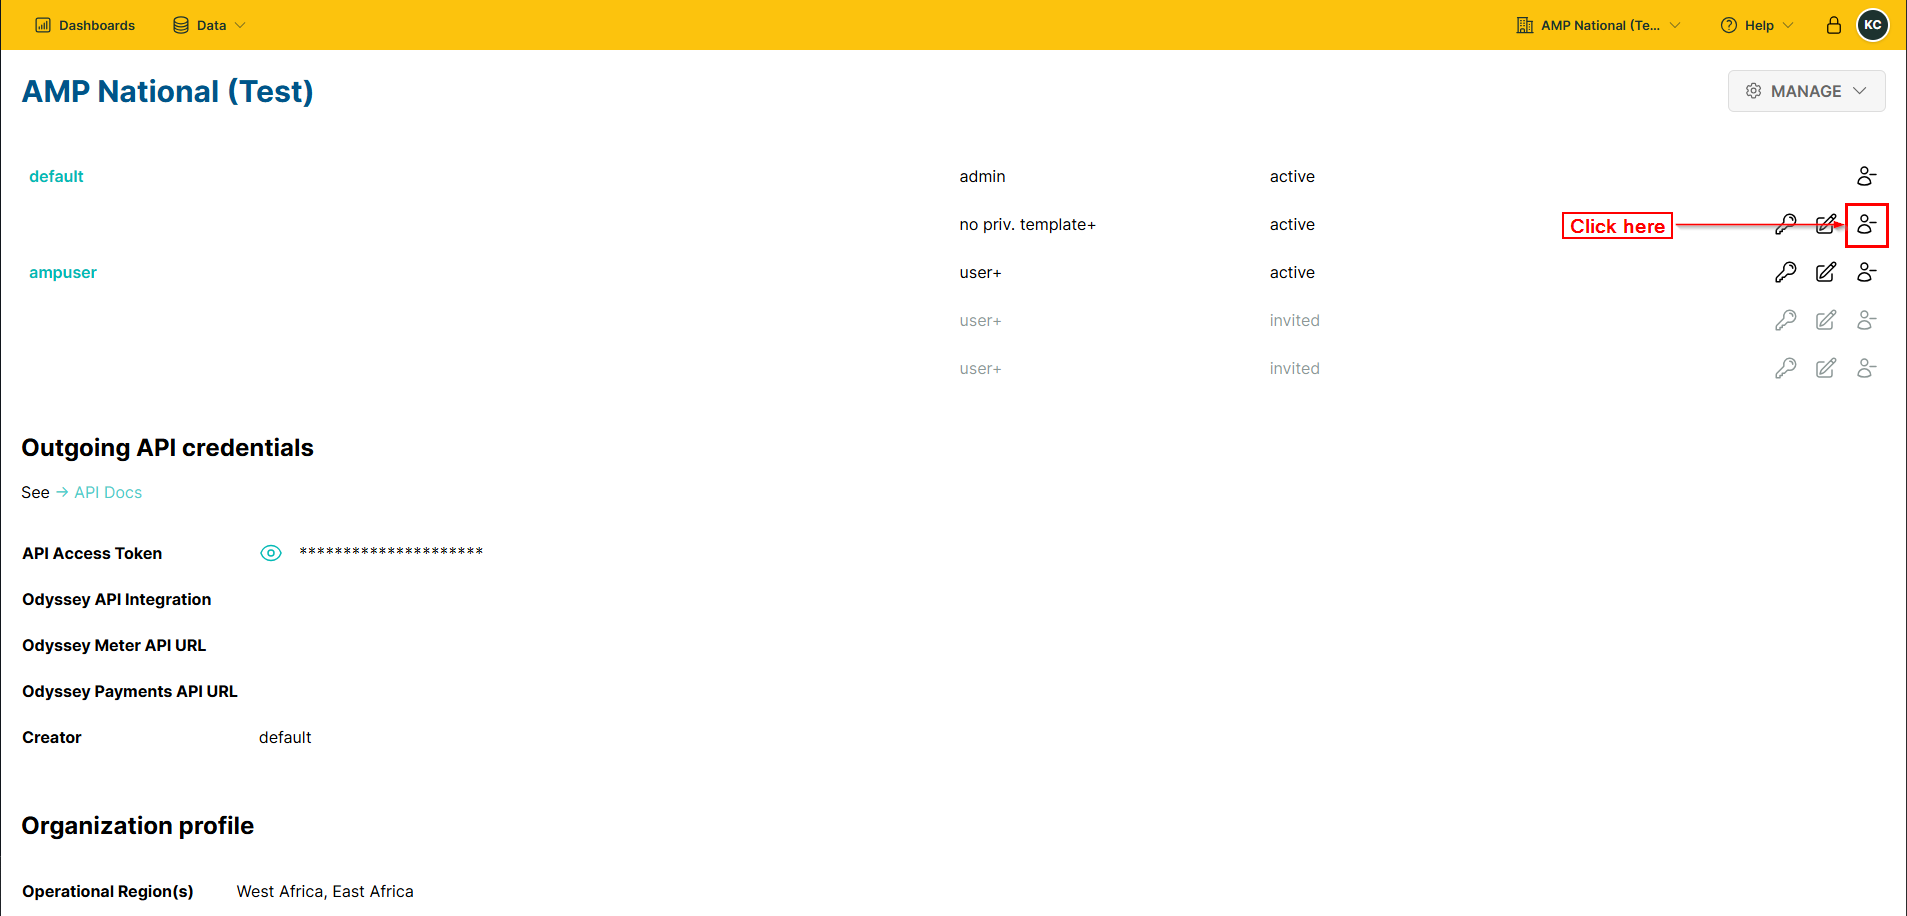Click the edit pencil icon in ampuser row
The image size is (1907, 916).
(x=1826, y=272)
